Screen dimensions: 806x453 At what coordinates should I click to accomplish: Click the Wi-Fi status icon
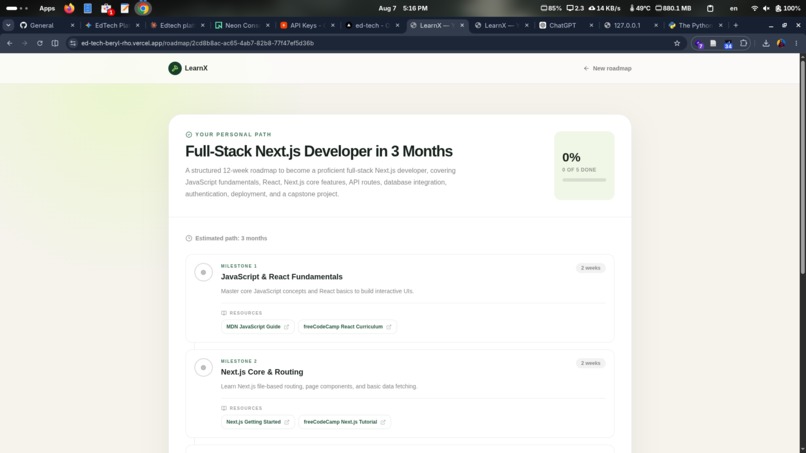(x=755, y=8)
